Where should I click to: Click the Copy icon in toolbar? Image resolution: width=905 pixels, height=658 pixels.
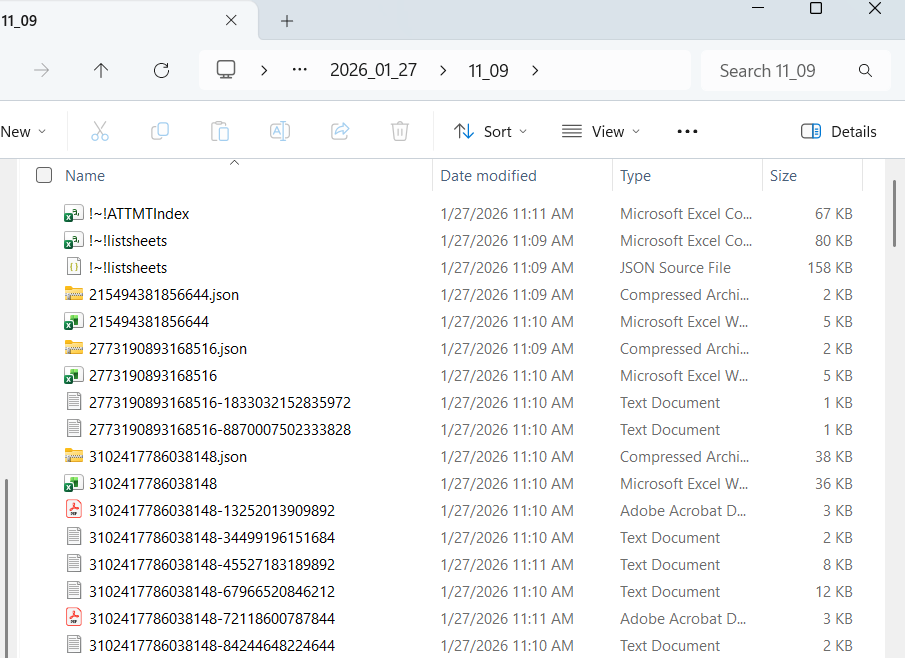pyautogui.click(x=159, y=131)
